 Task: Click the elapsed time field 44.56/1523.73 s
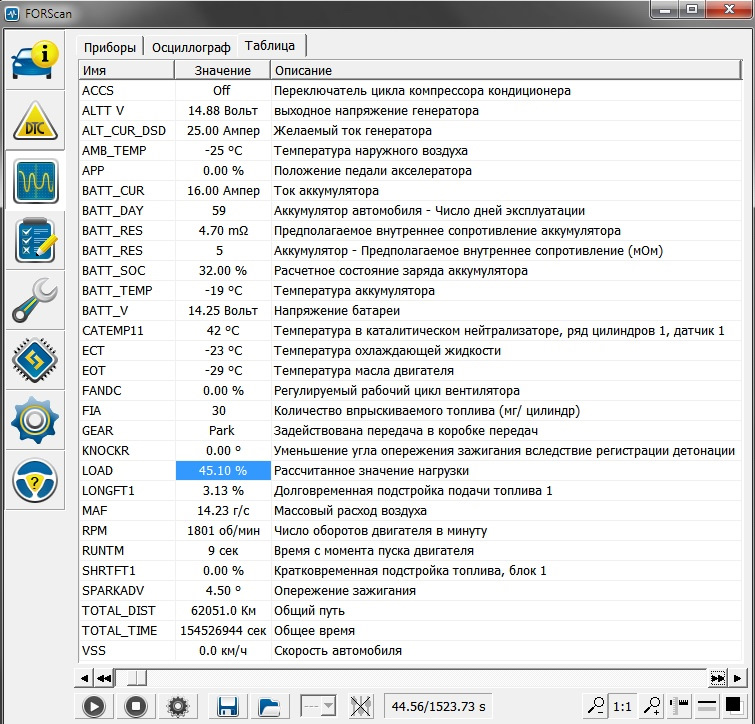[x=438, y=706]
